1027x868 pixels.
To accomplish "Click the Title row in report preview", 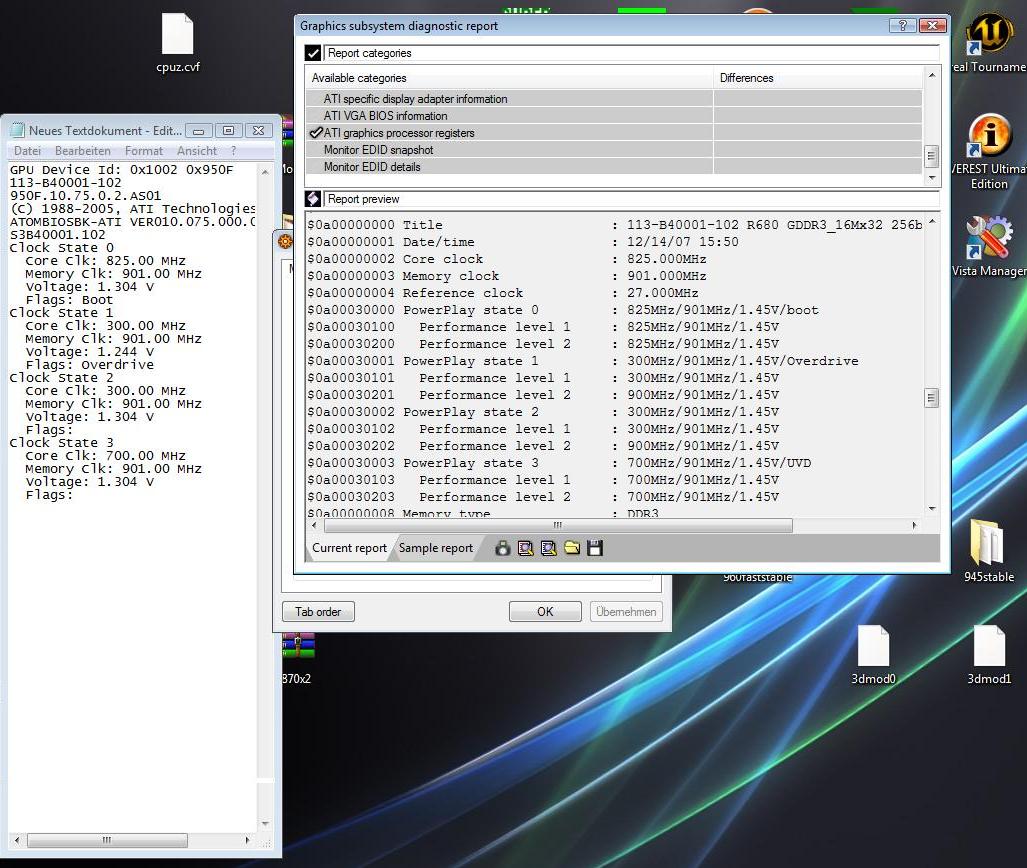I will [615, 225].
